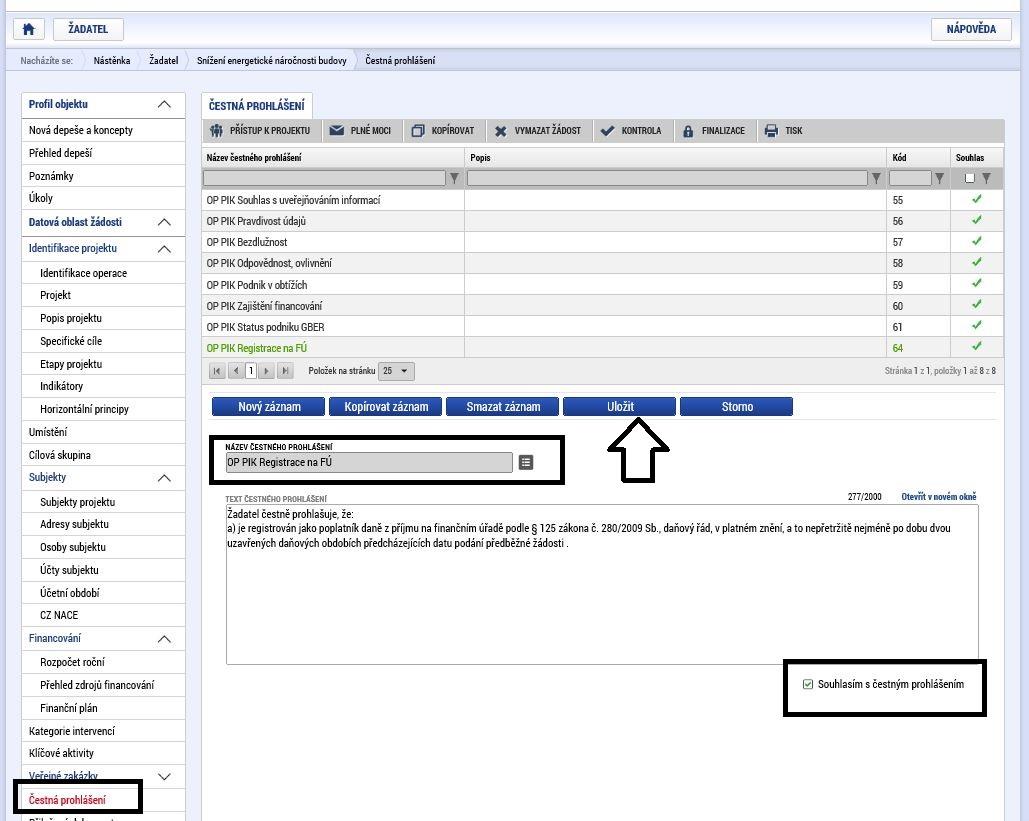Save with the Uložit button
This screenshot has width=1029, height=821.
tap(620, 407)
